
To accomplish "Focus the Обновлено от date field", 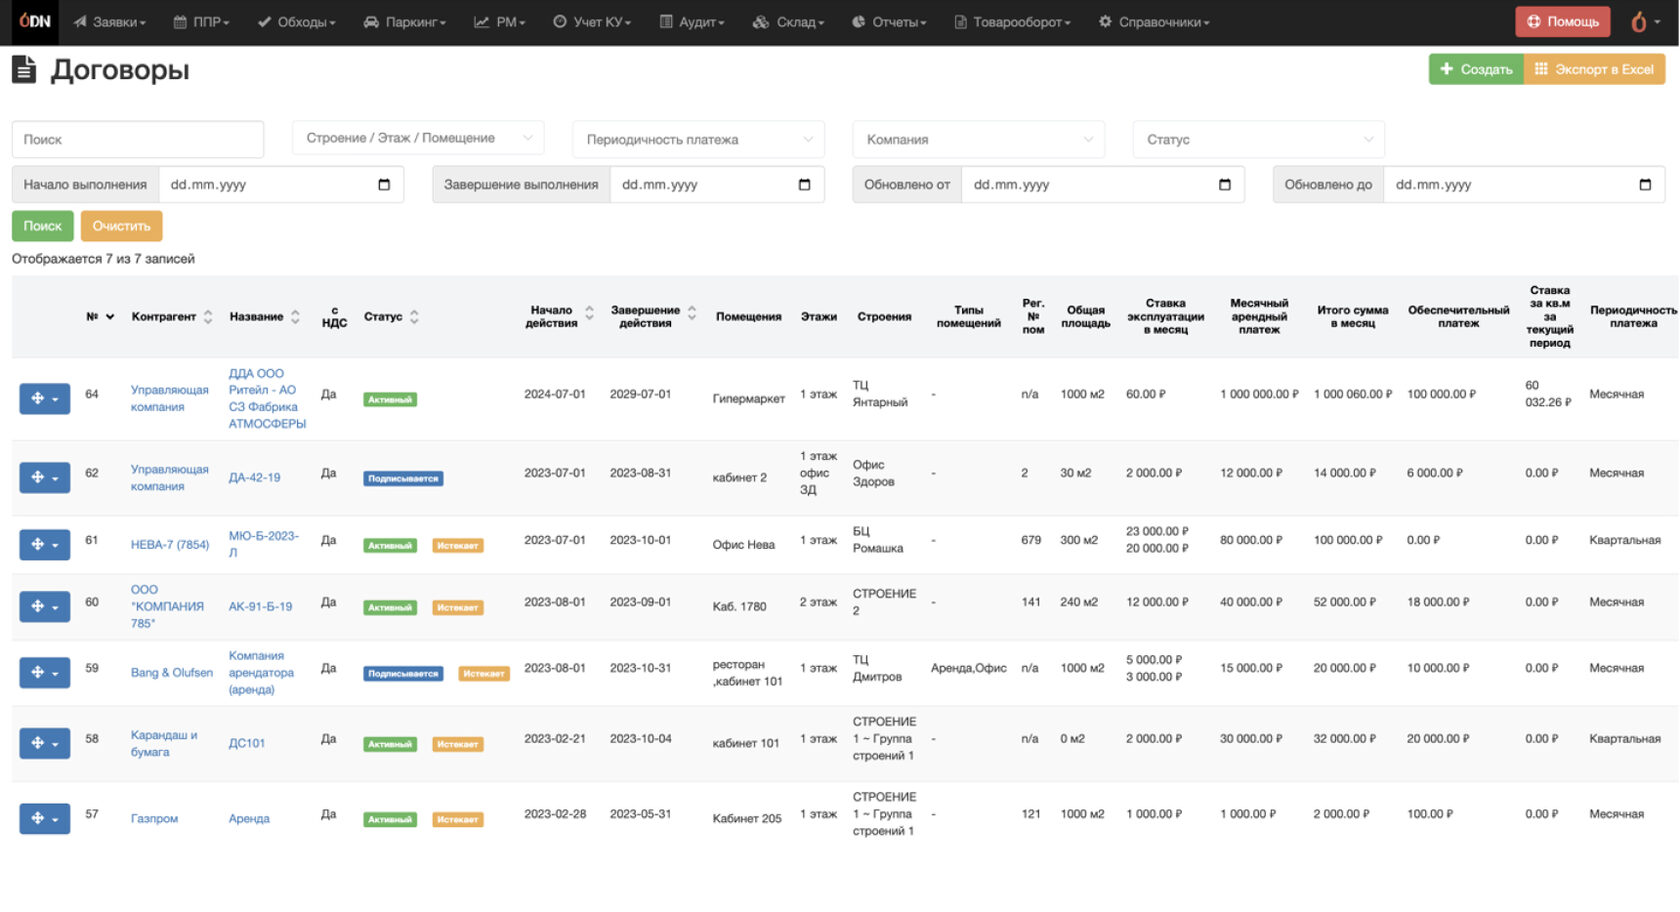I will [x=1103, y=185].
